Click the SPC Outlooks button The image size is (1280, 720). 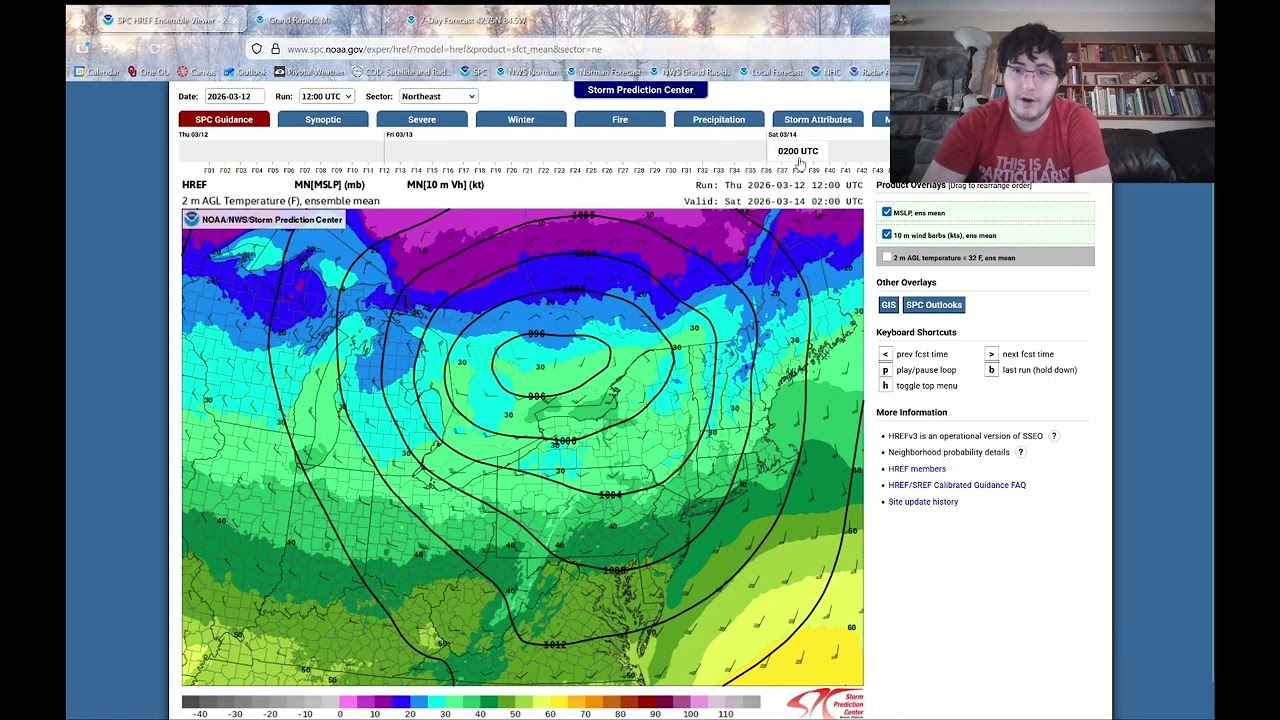(934, 305)
